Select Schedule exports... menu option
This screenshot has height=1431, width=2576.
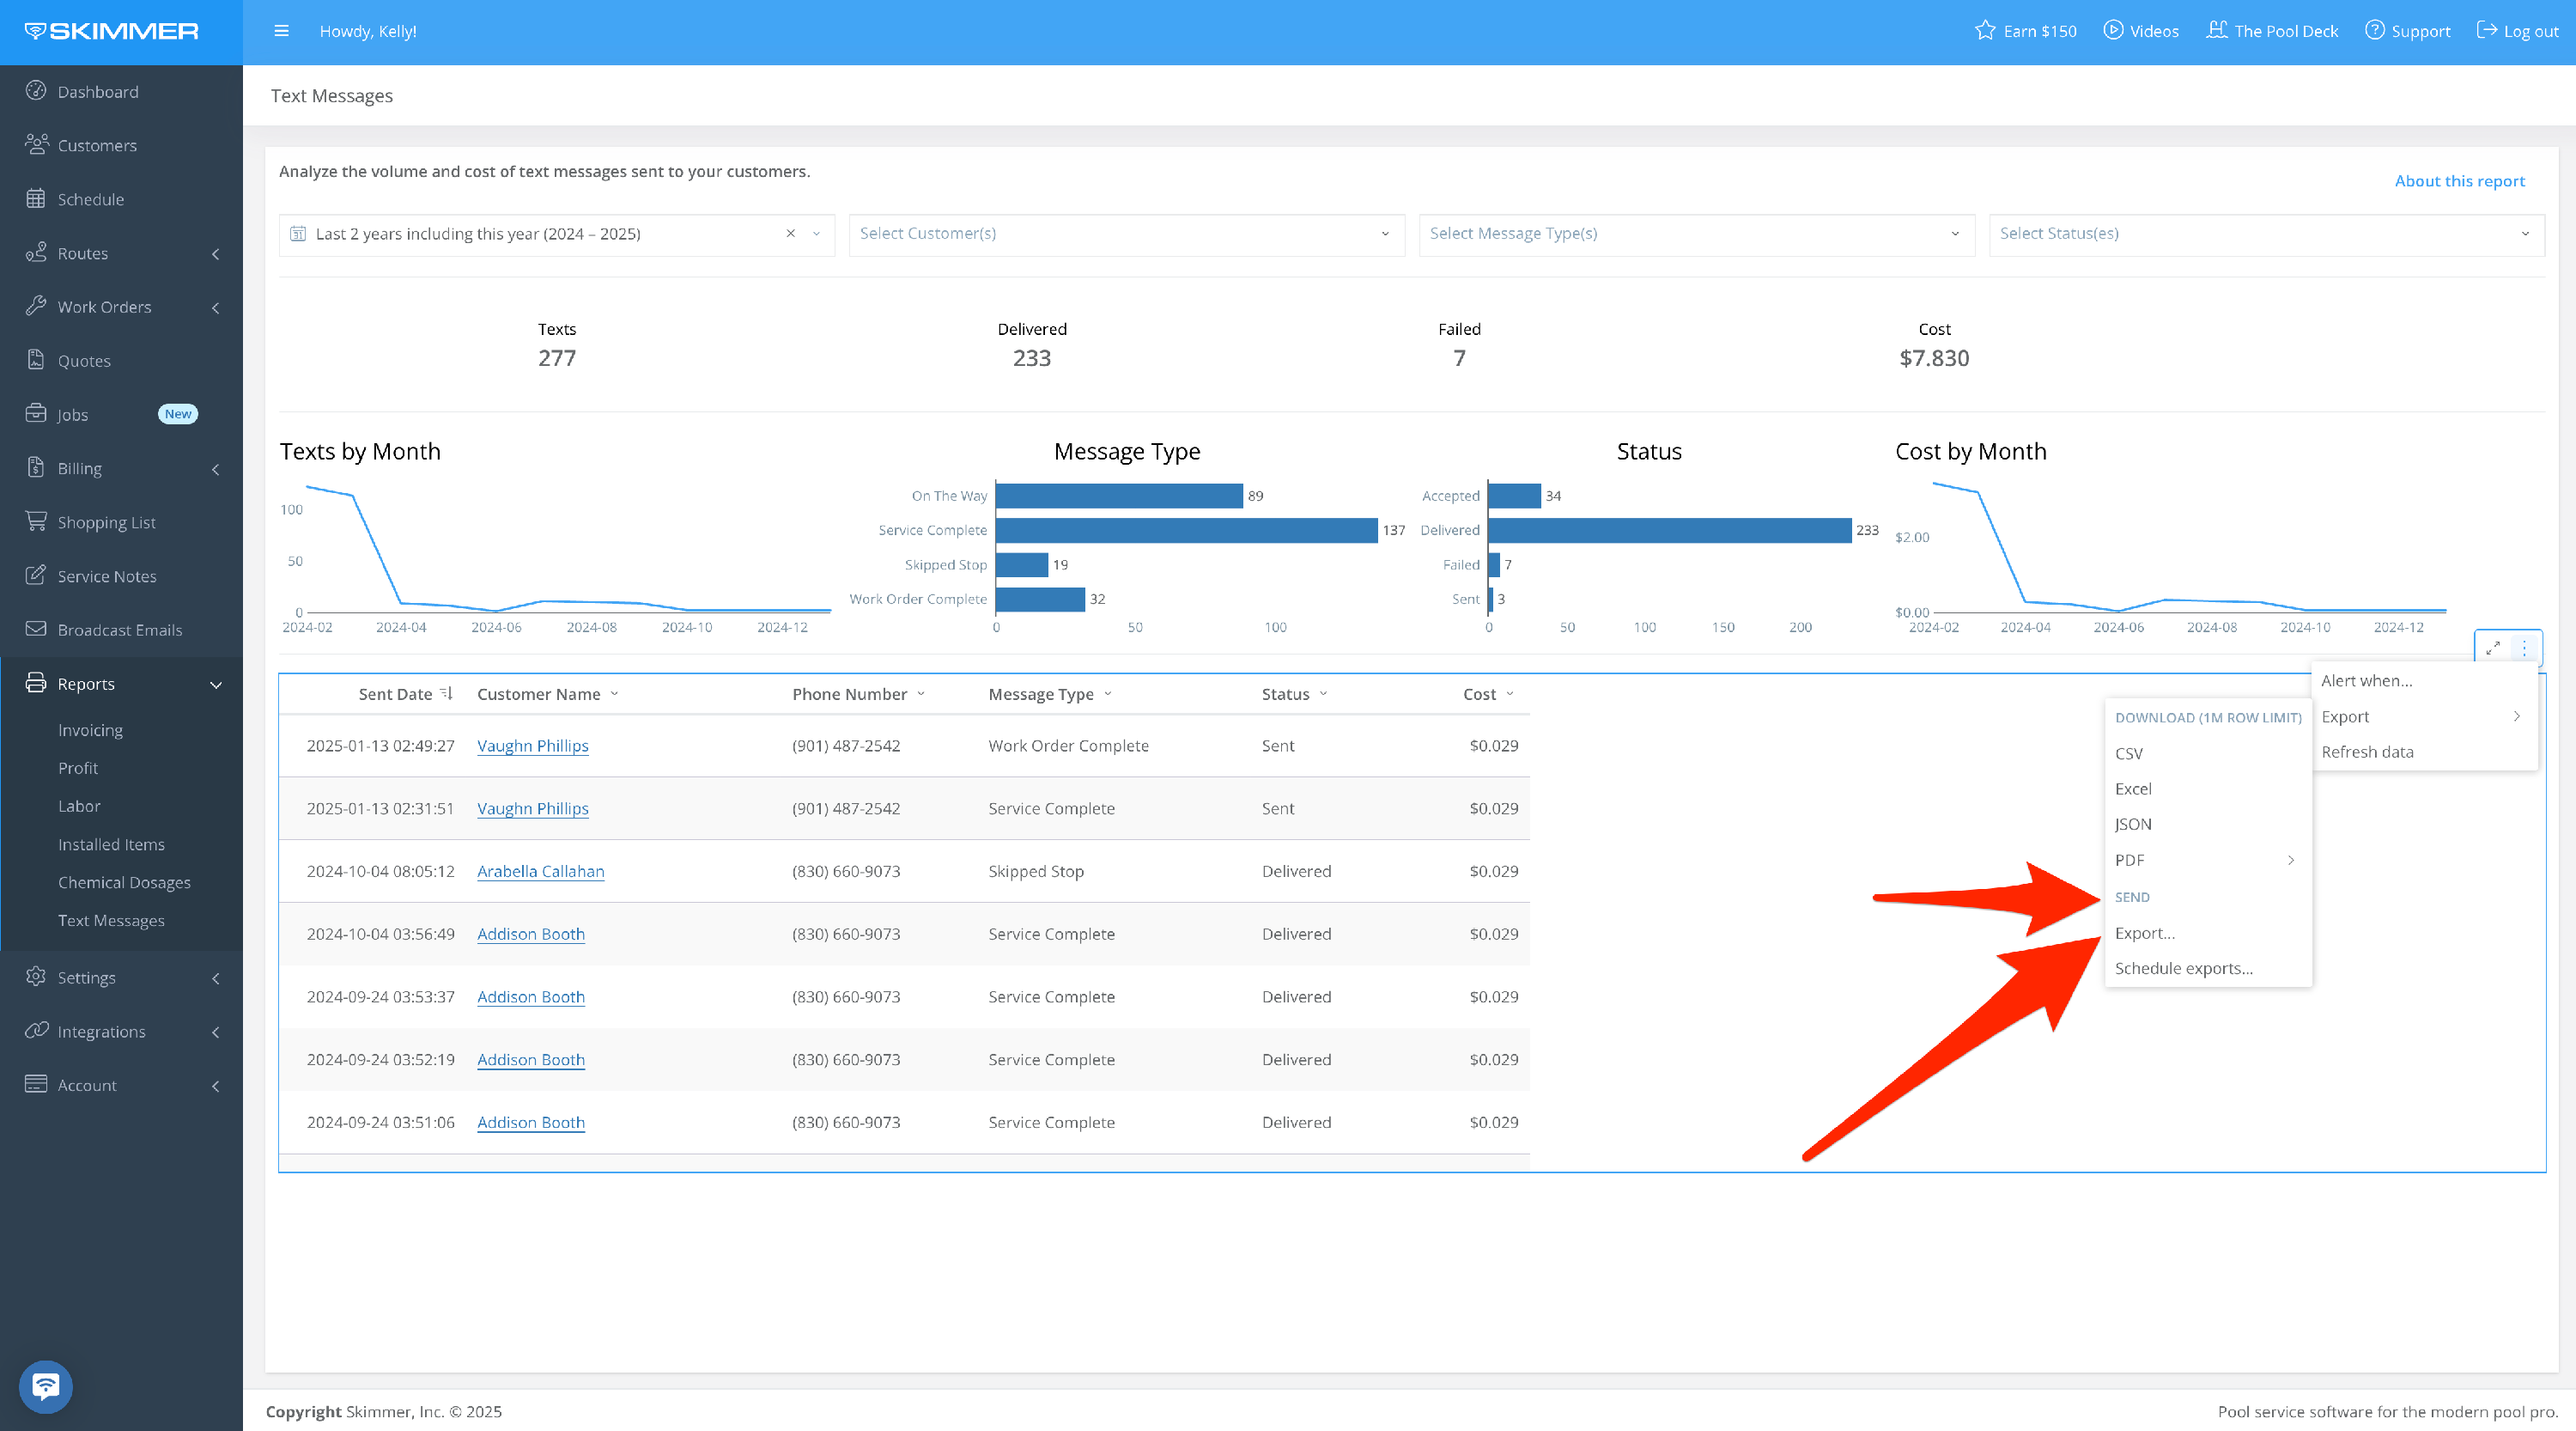[2183, 968]
